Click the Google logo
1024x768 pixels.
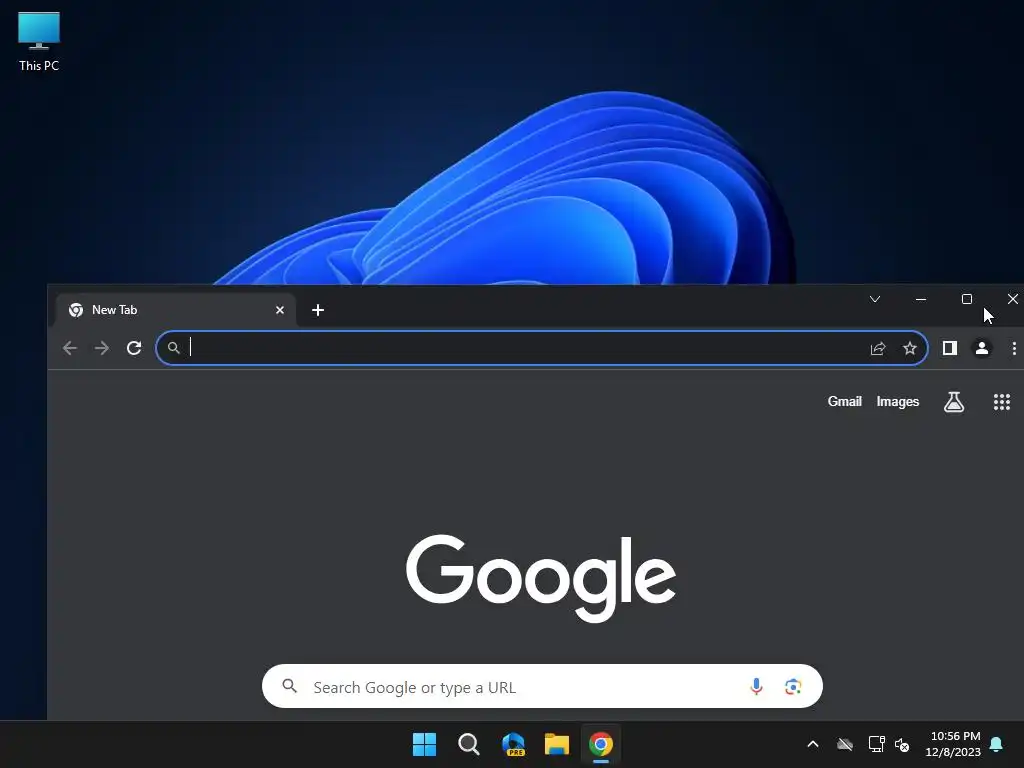tap(541, 577)
